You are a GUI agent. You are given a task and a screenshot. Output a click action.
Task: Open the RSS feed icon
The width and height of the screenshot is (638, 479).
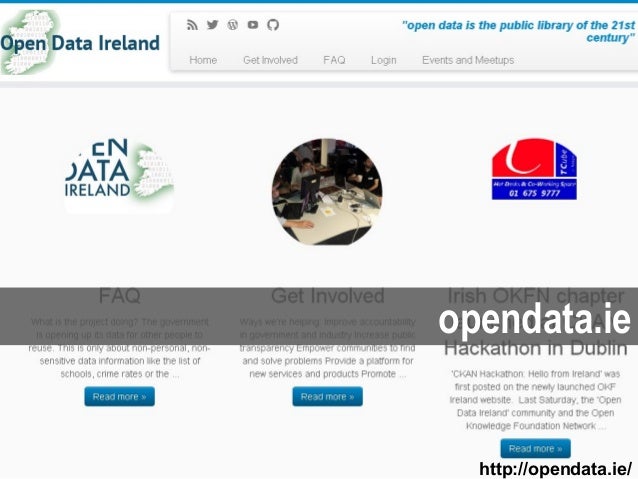click(192, 25)
